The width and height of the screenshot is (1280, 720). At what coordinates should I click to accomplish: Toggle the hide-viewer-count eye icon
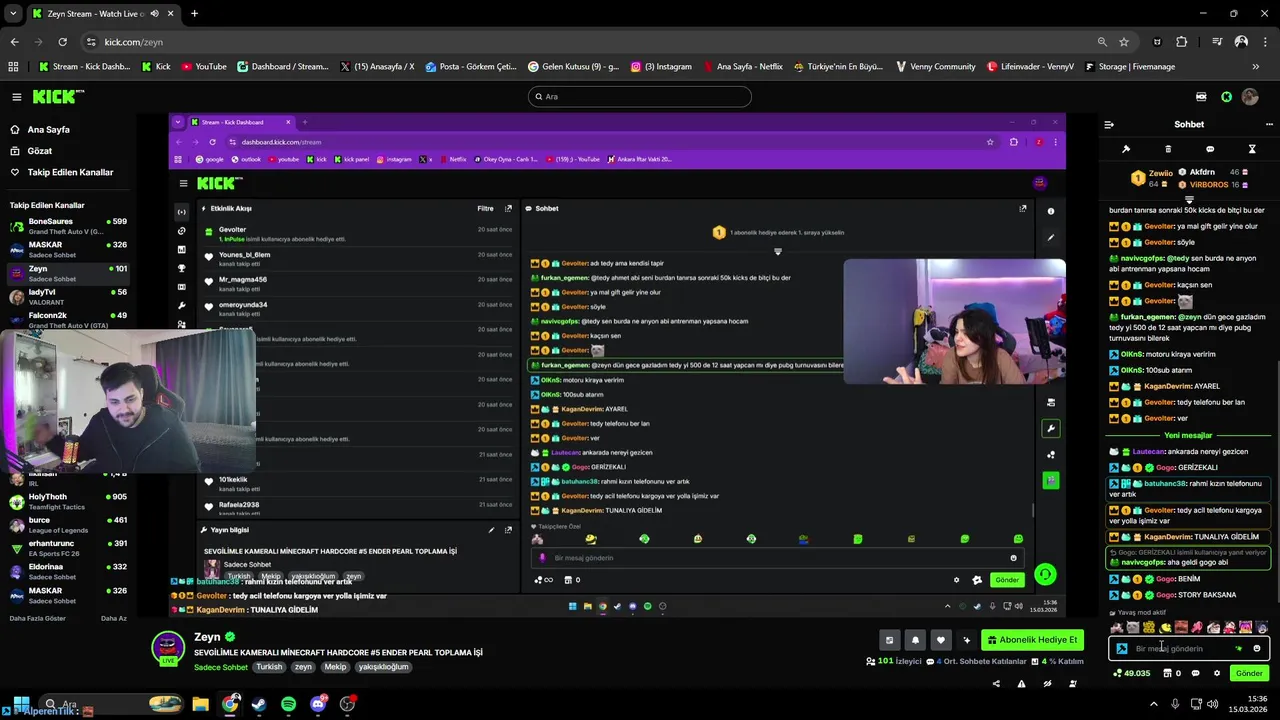(x=1047, y=684)
